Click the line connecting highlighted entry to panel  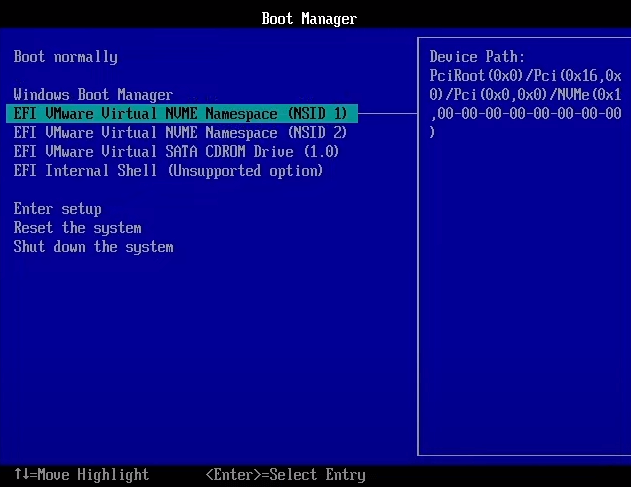tap(388, 114)
